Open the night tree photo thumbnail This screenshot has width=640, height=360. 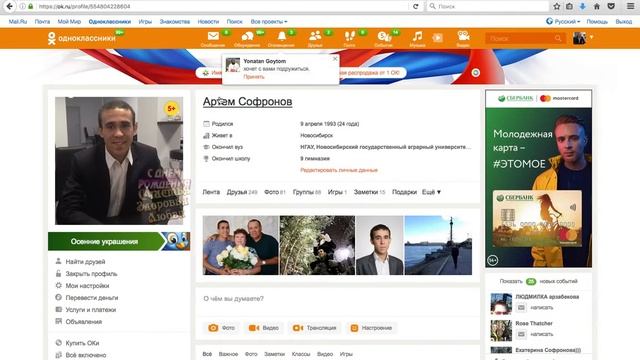[x=317, y=245]
